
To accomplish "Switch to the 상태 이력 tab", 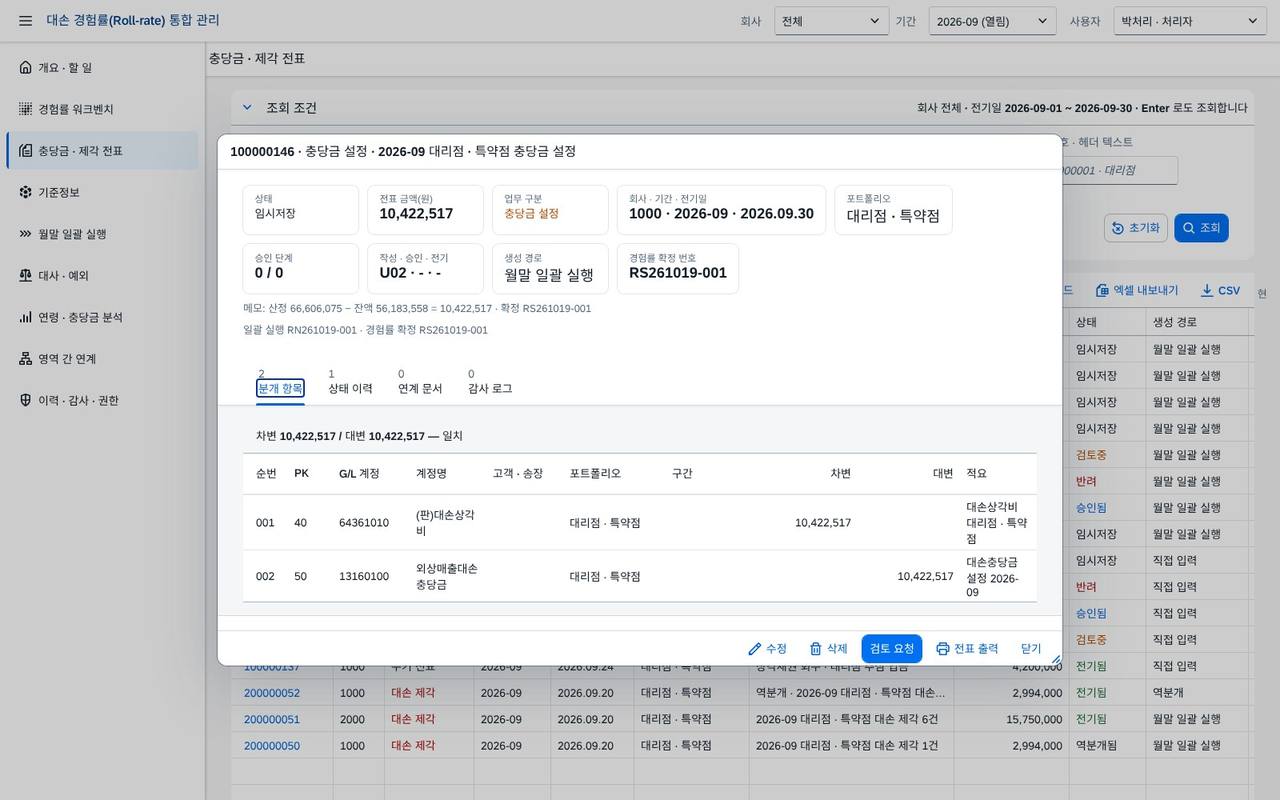I will click(x=350, y=388).
